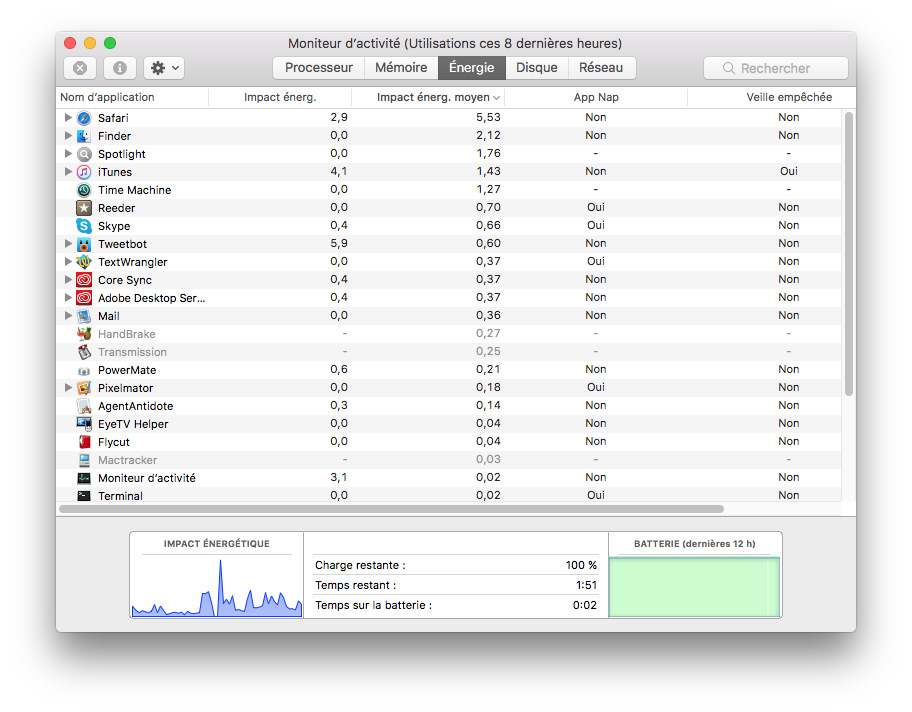This screenshot has height=712, width=912.
Task: Expand the Finder process row
Action: click(68, 136)
